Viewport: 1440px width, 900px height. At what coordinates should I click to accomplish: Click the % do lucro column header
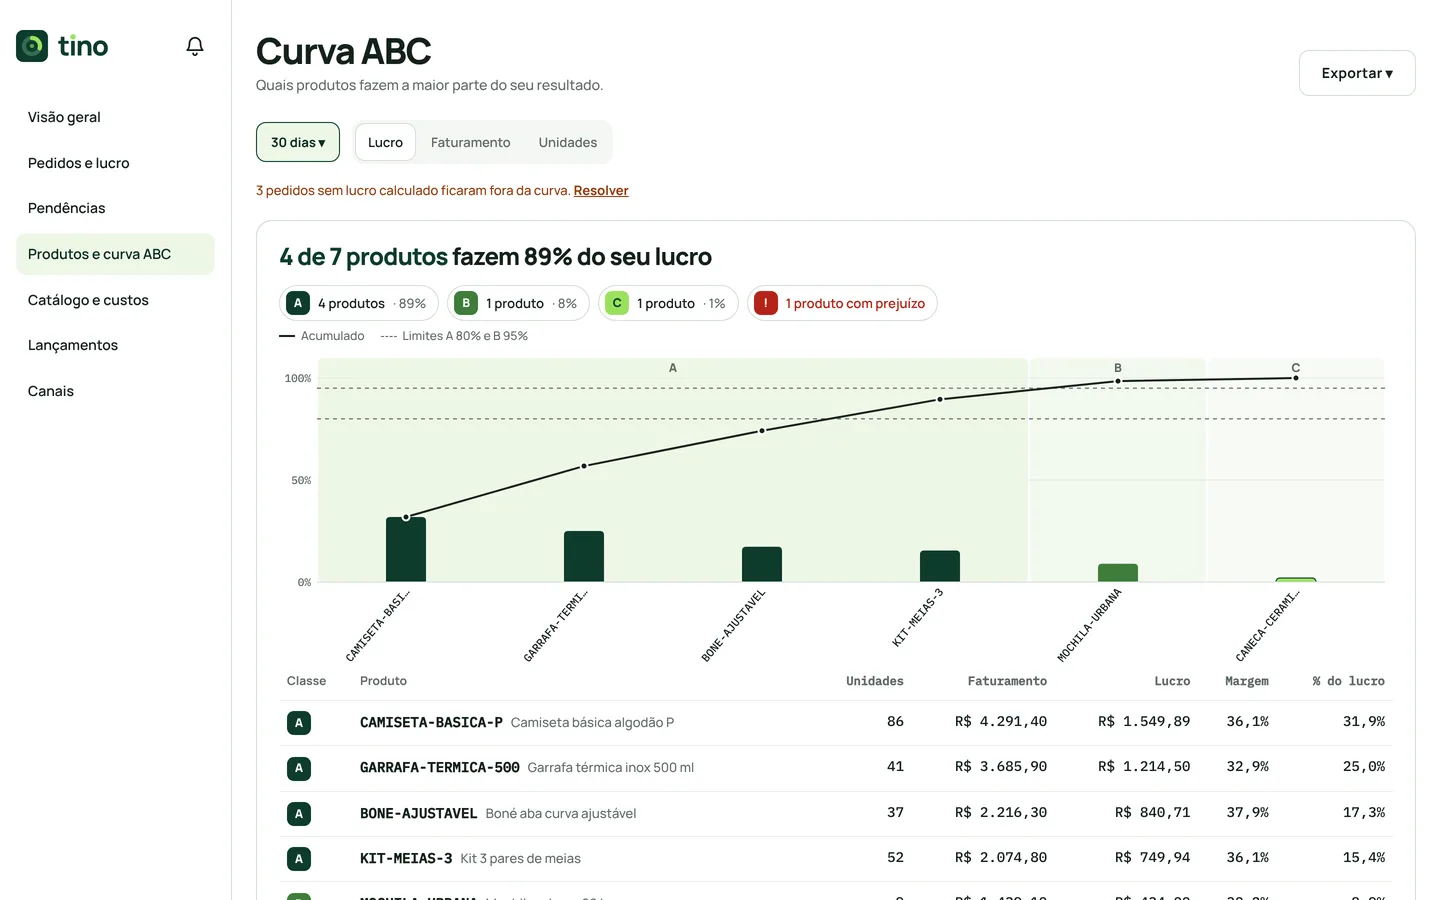[1349, 681]
